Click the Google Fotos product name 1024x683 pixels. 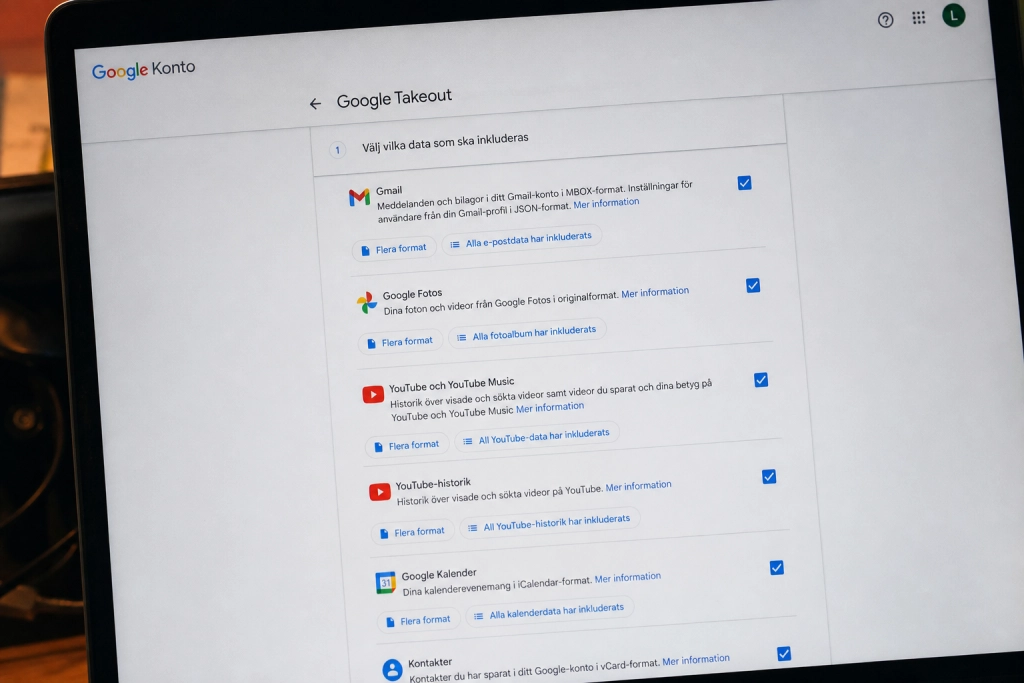pos(412,294)
